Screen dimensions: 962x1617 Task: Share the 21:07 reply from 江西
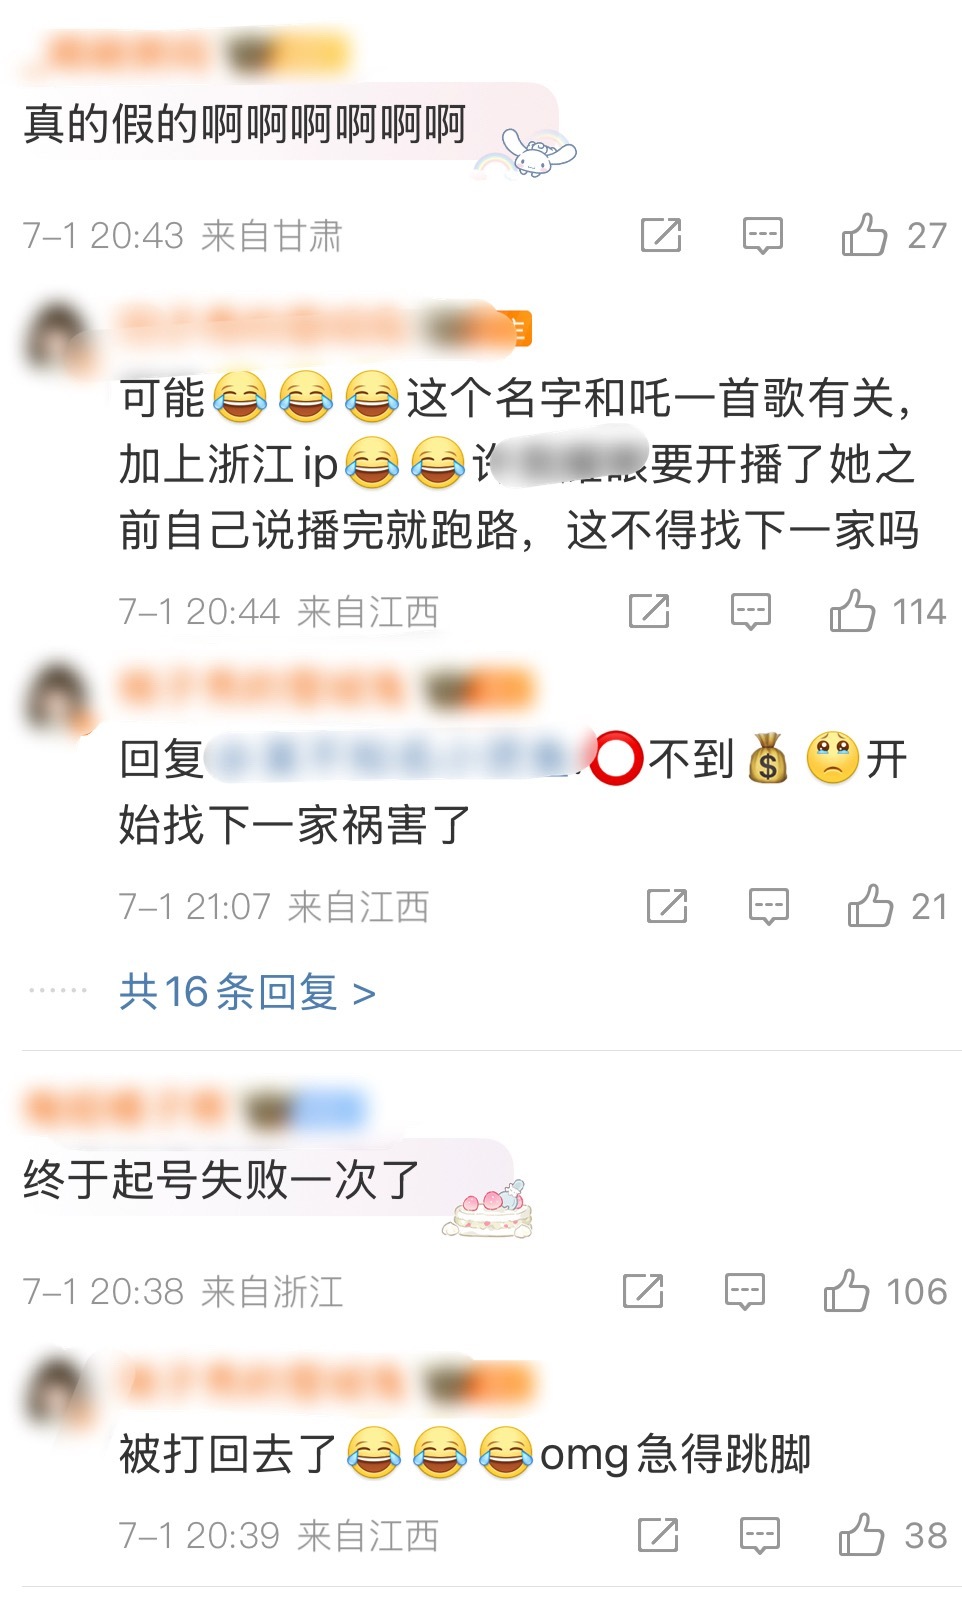666,906
